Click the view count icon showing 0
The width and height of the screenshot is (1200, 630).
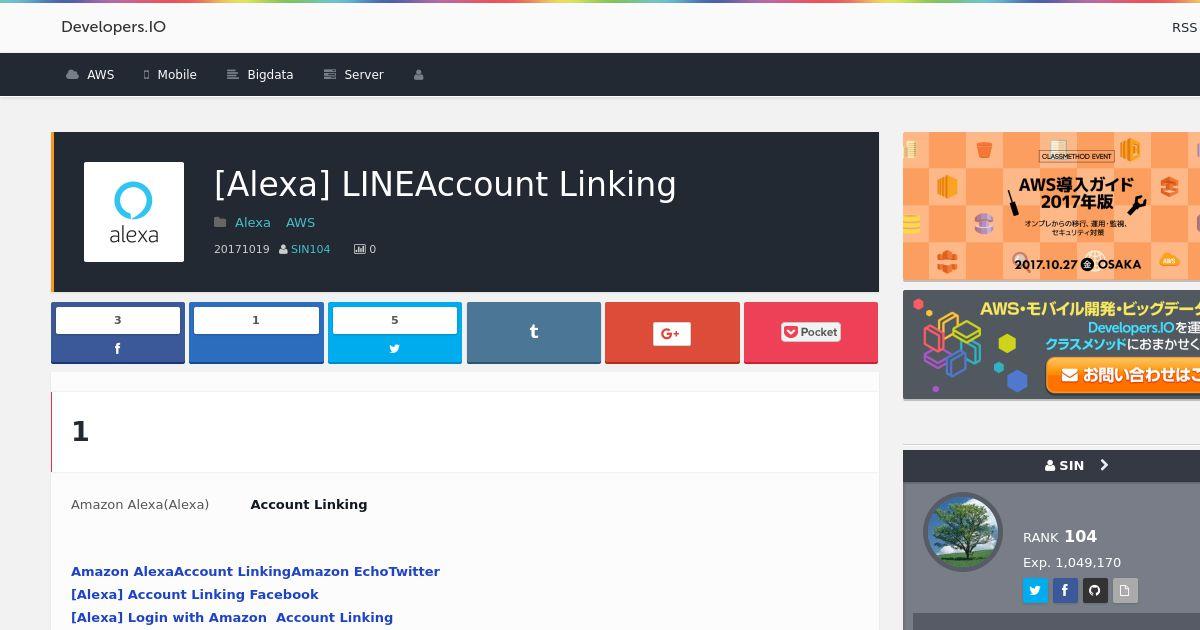359,249
